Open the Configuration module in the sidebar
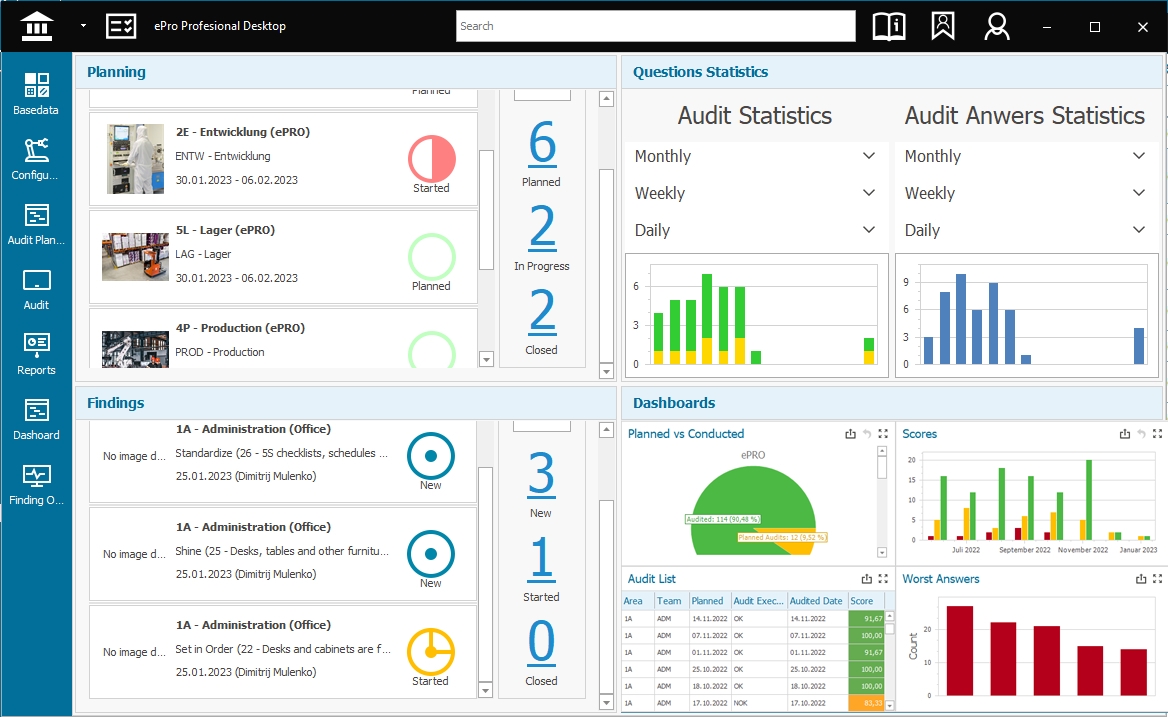This screenshot has width=1168, height=717. [36, 158]
